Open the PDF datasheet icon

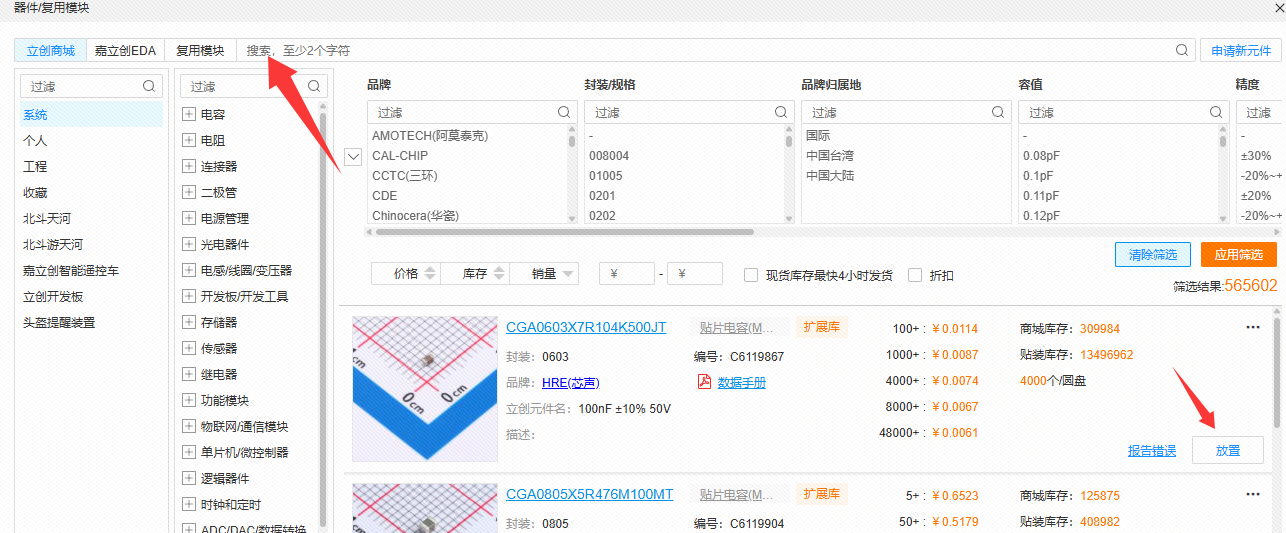(x=704, y=382)
